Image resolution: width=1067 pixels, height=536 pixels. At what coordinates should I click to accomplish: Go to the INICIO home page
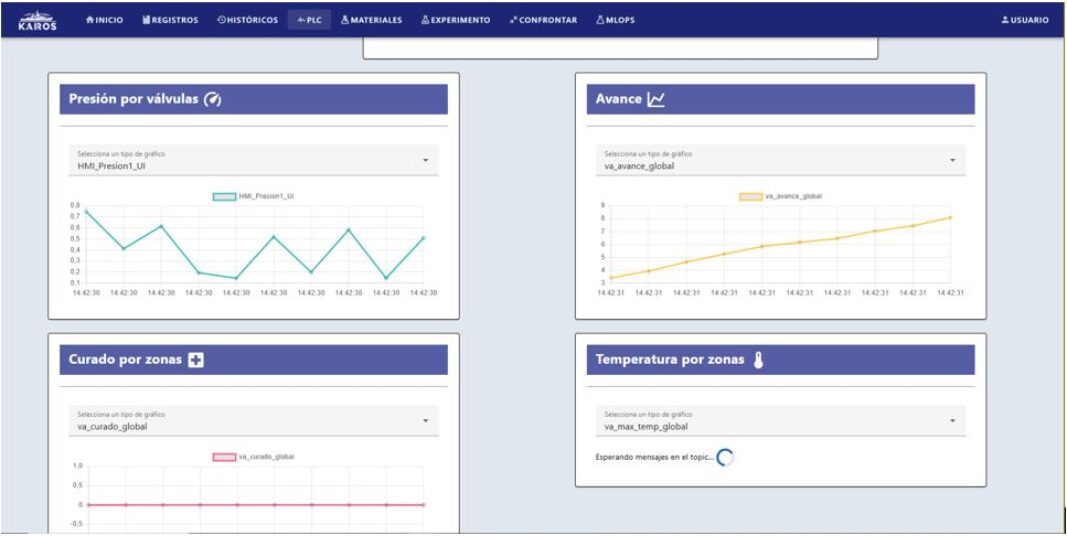[105, 20]
